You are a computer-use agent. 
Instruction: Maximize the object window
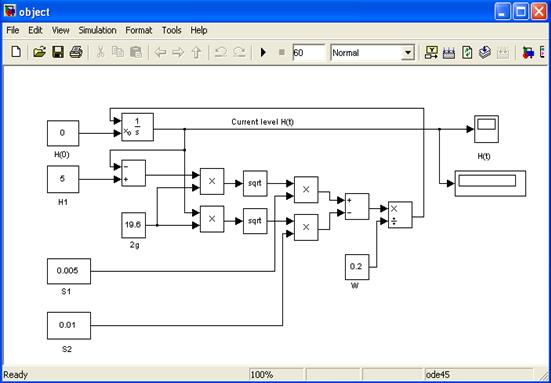pos(521,13)
